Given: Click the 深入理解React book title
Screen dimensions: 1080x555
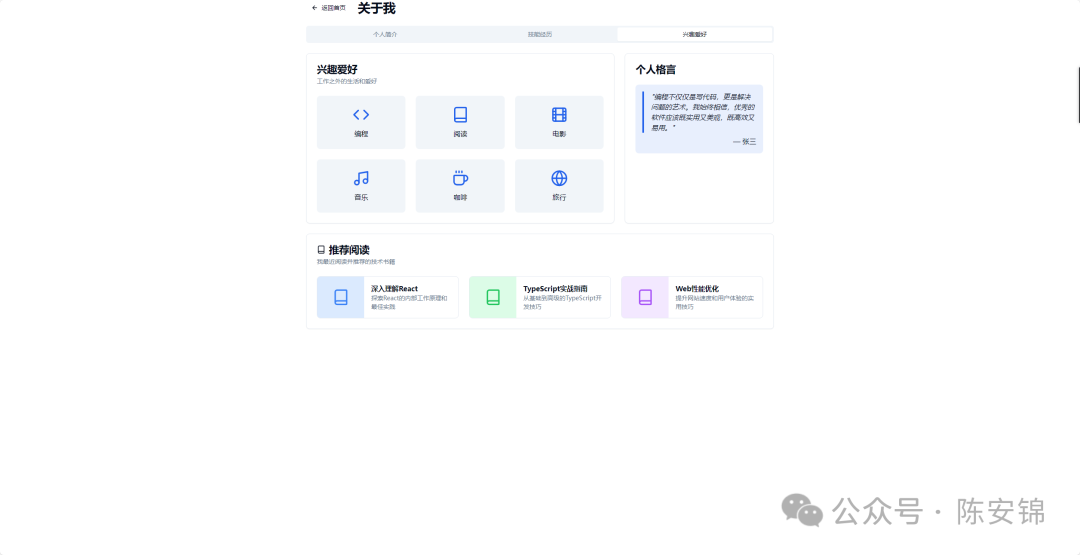Looking at the screenshot, I should pos(394,289).
